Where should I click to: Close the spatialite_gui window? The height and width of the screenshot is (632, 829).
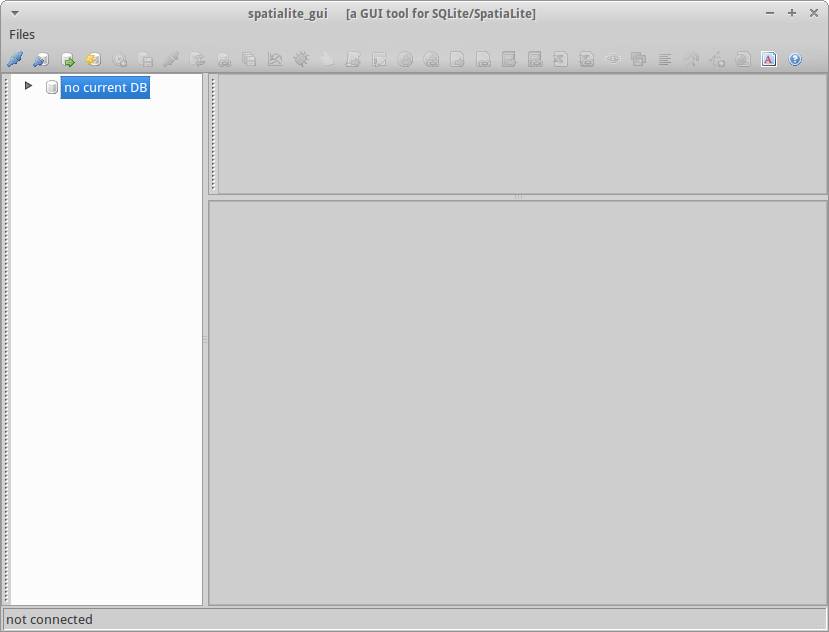click(814, 13)
